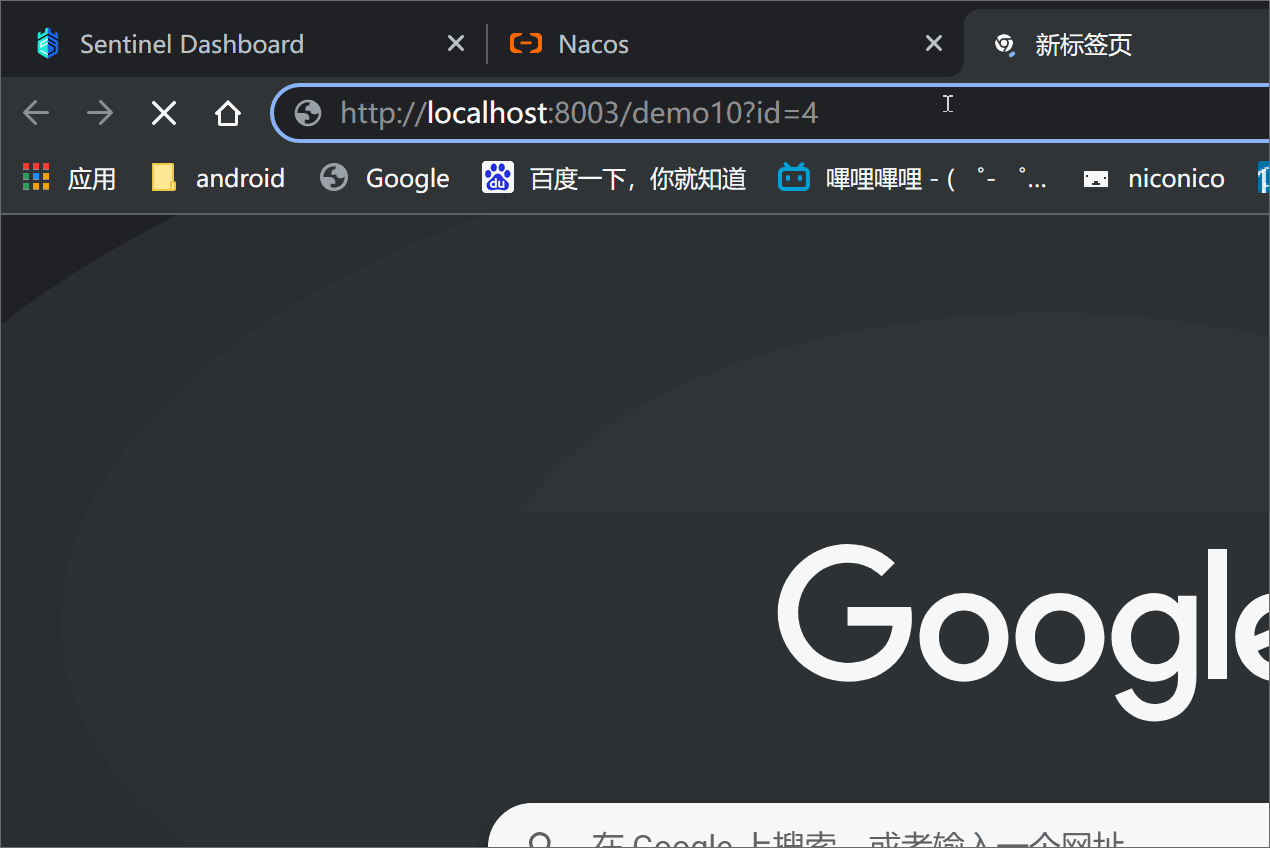Open the Home page button

pos(228,113)
